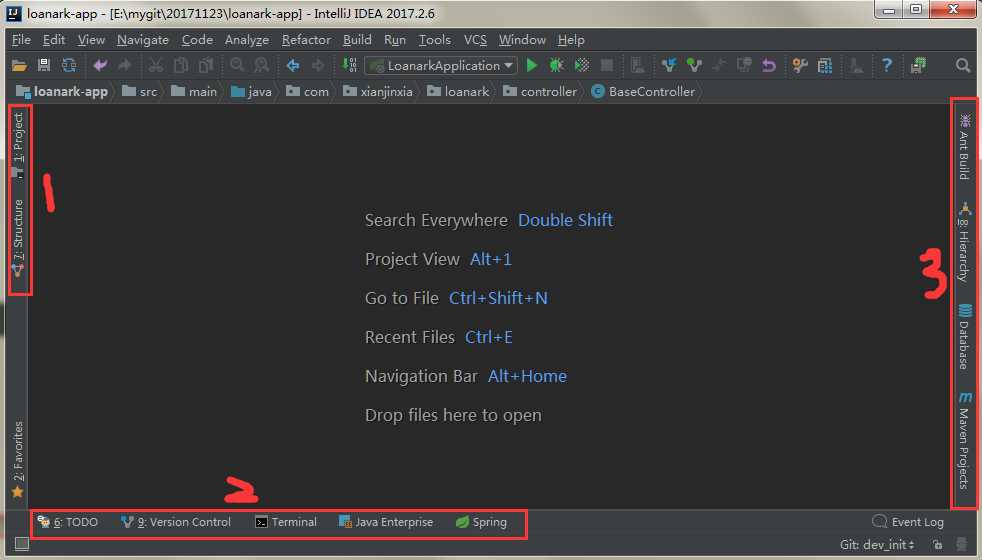Click the Redo arrow toolbar icon
Image resolution: width=982 pixels, height=560 pixels.
125,65
